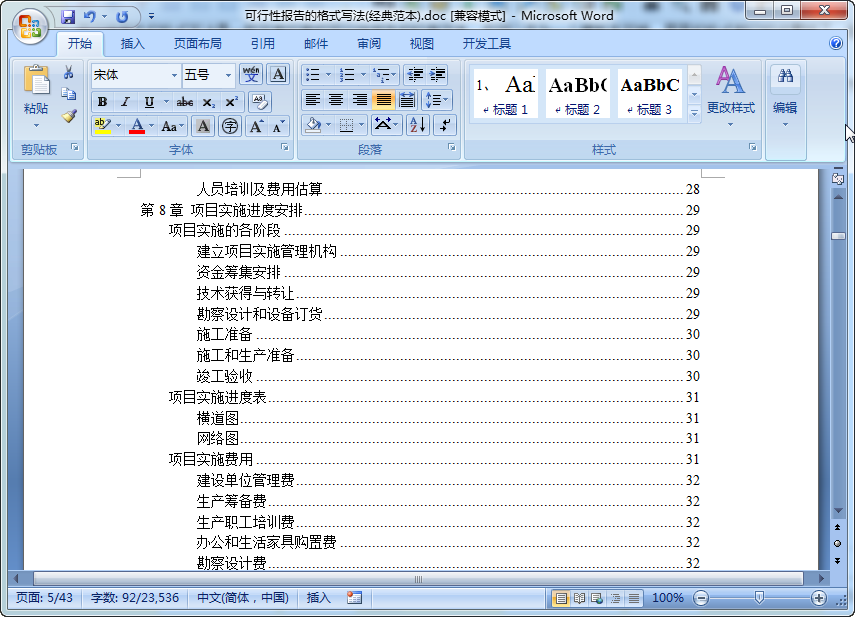
Task: Apply character shading icon
Action: point(203,126)
